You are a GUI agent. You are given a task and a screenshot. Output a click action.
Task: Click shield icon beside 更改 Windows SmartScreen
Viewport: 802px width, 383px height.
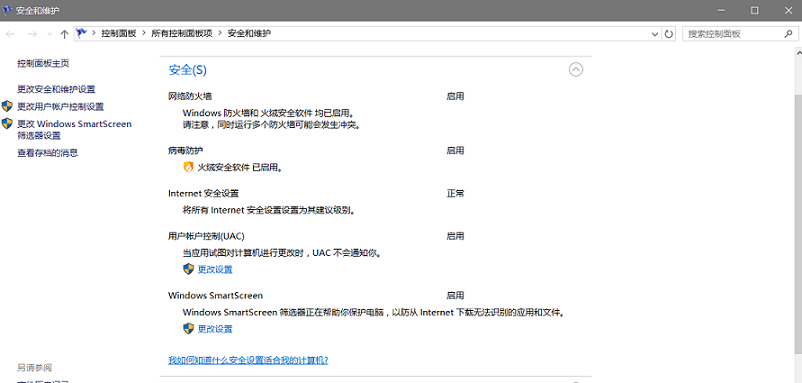(x=7, y=124)
